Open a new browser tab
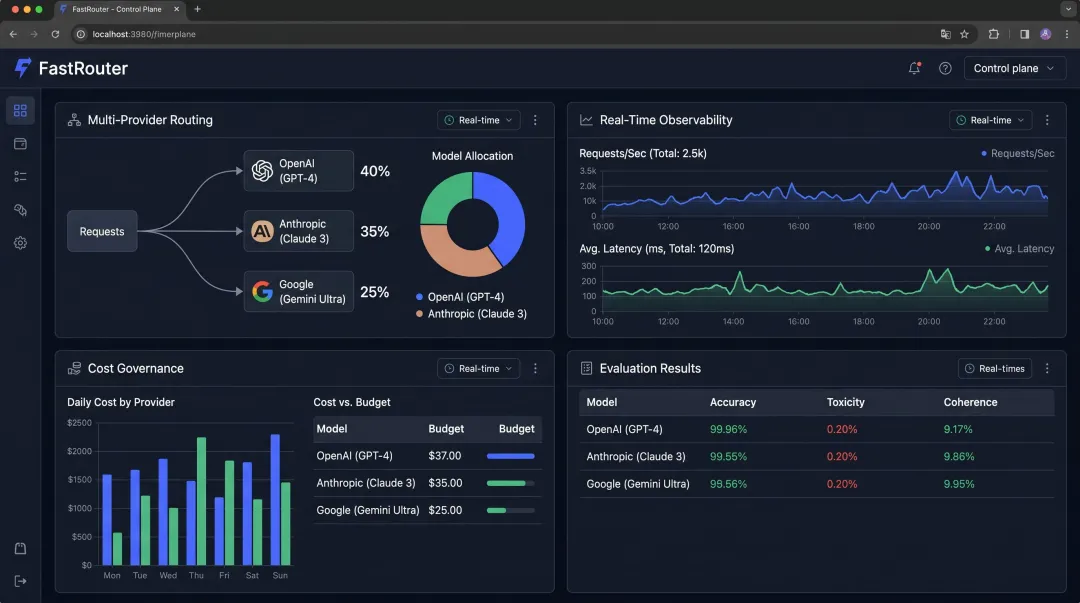The height and width of the screenshot is (603, 1080). (x=198, y=10)
